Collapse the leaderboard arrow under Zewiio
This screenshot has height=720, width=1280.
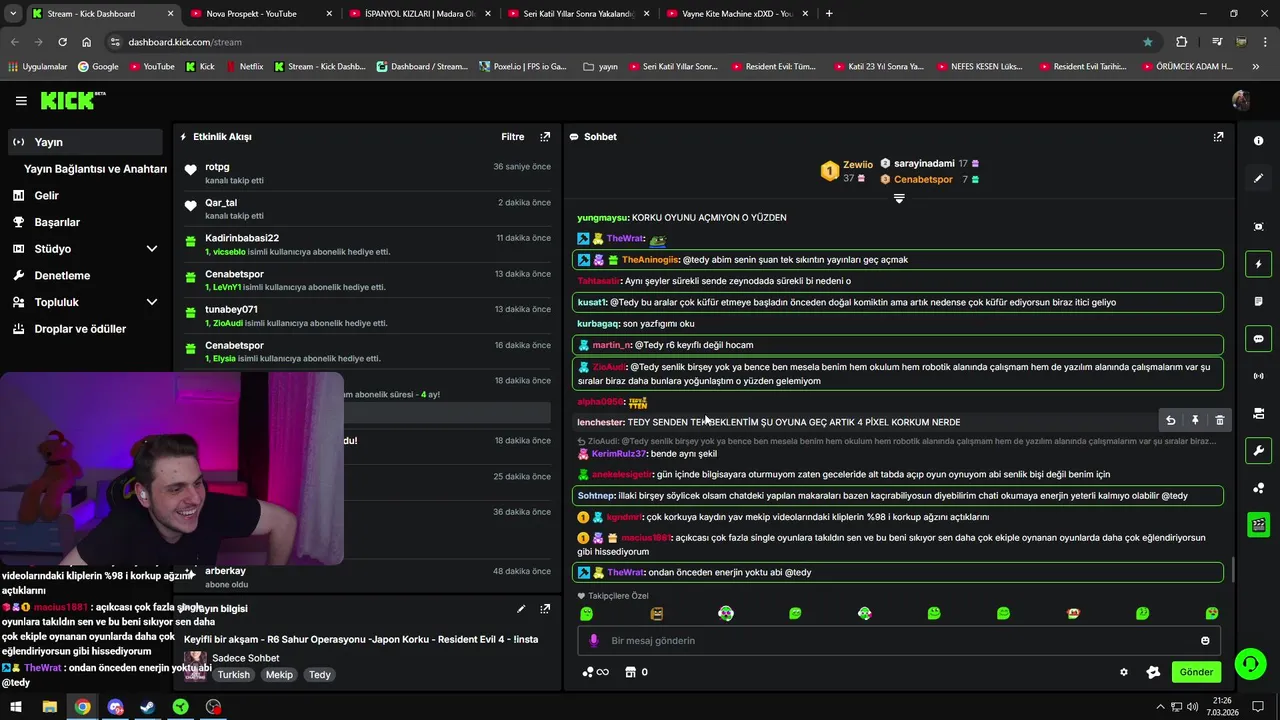(x=899, y=198)
